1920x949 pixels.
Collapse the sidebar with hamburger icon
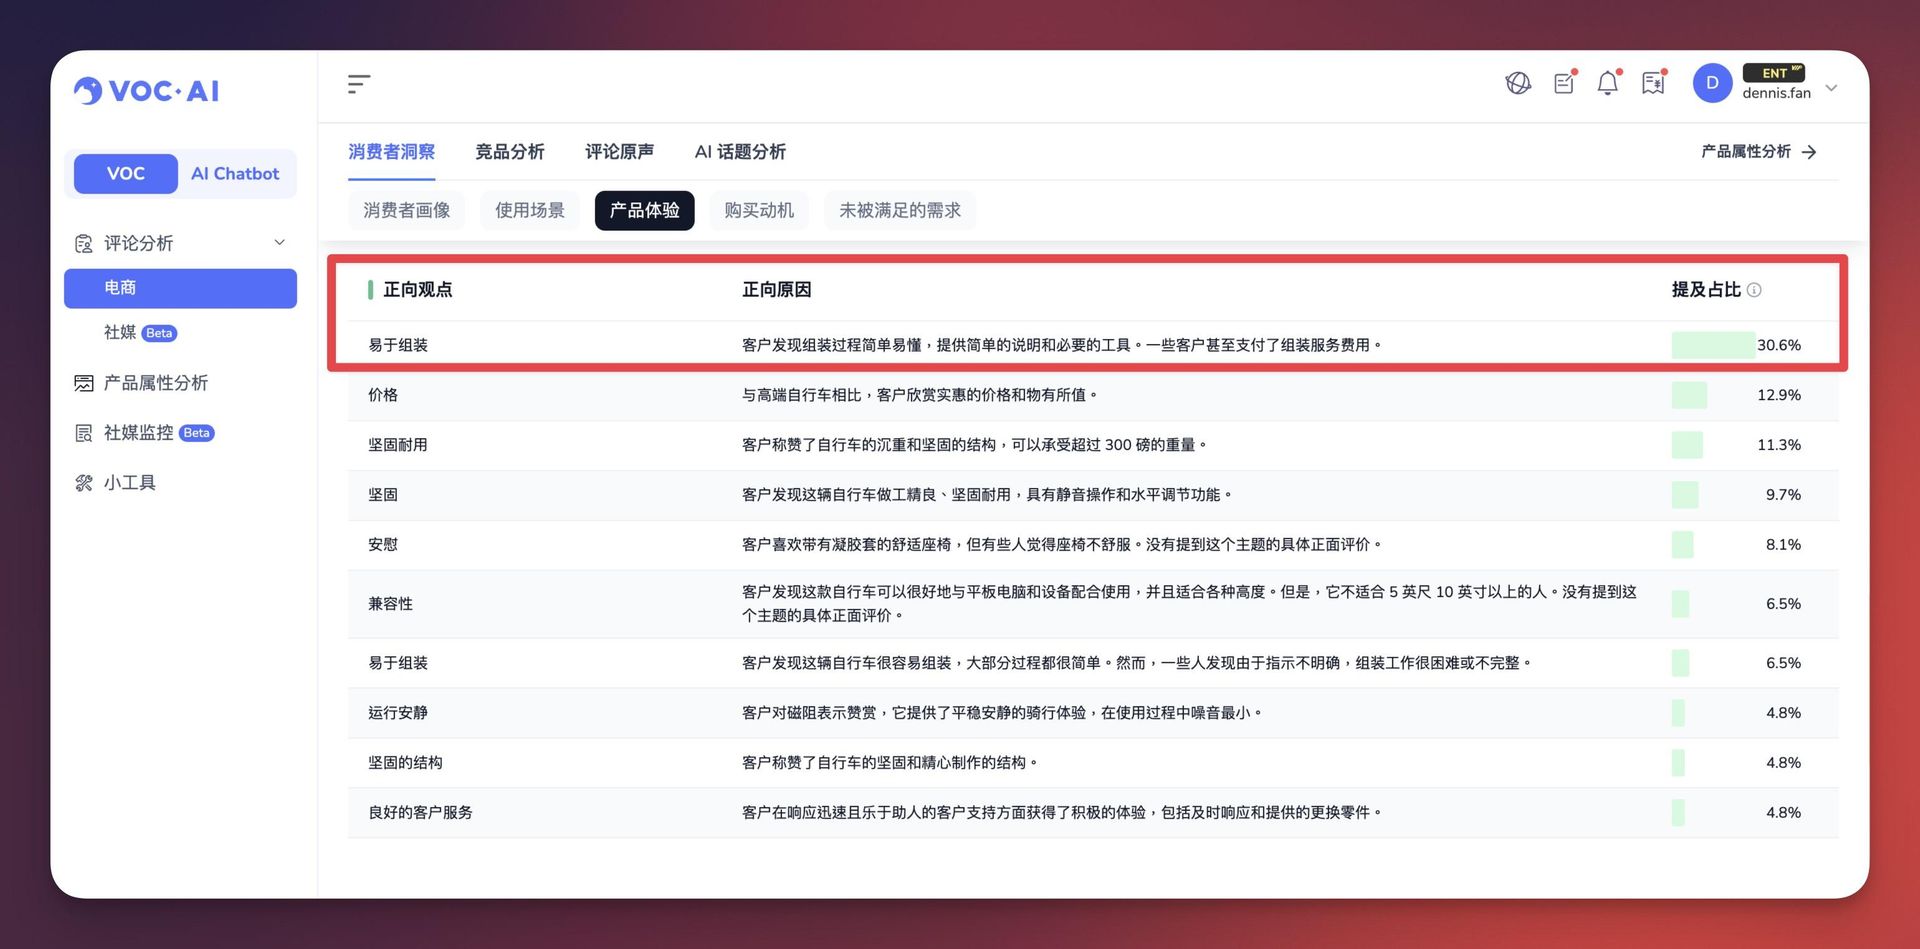click(359, 84)
